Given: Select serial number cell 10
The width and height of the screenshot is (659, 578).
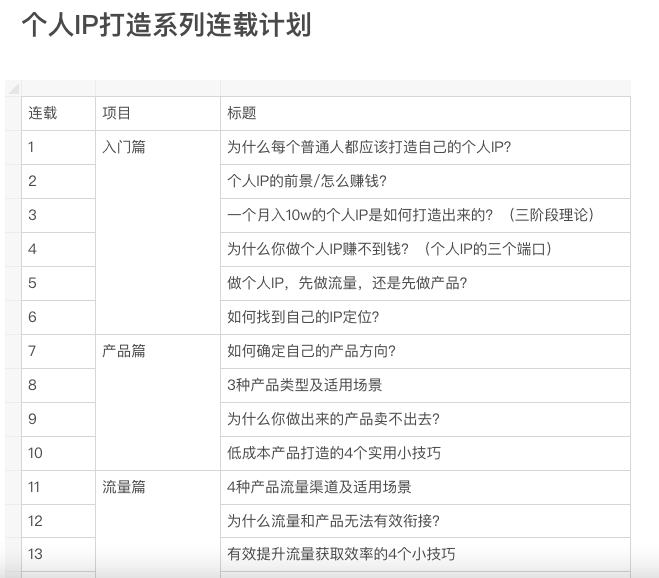Looking at the screenshot, I should tap(58, 454).
